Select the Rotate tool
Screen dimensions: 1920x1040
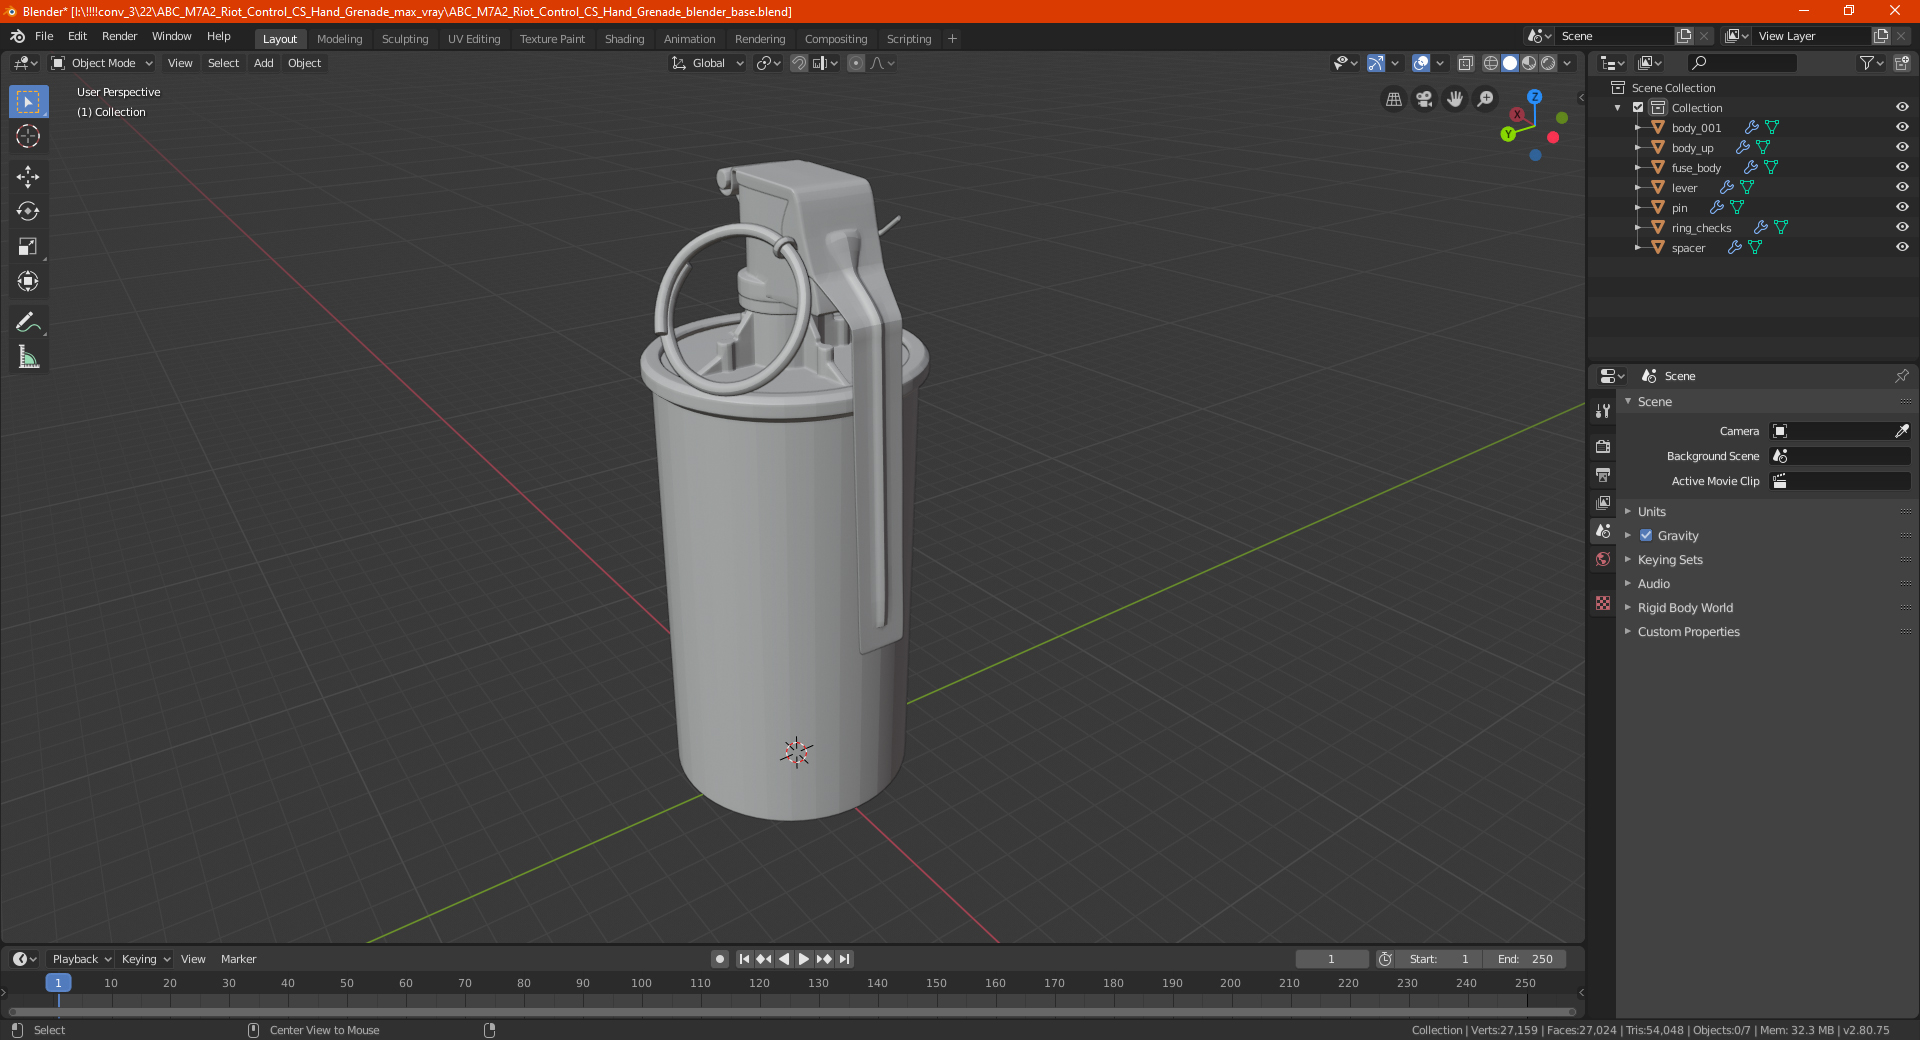(28, 211)
